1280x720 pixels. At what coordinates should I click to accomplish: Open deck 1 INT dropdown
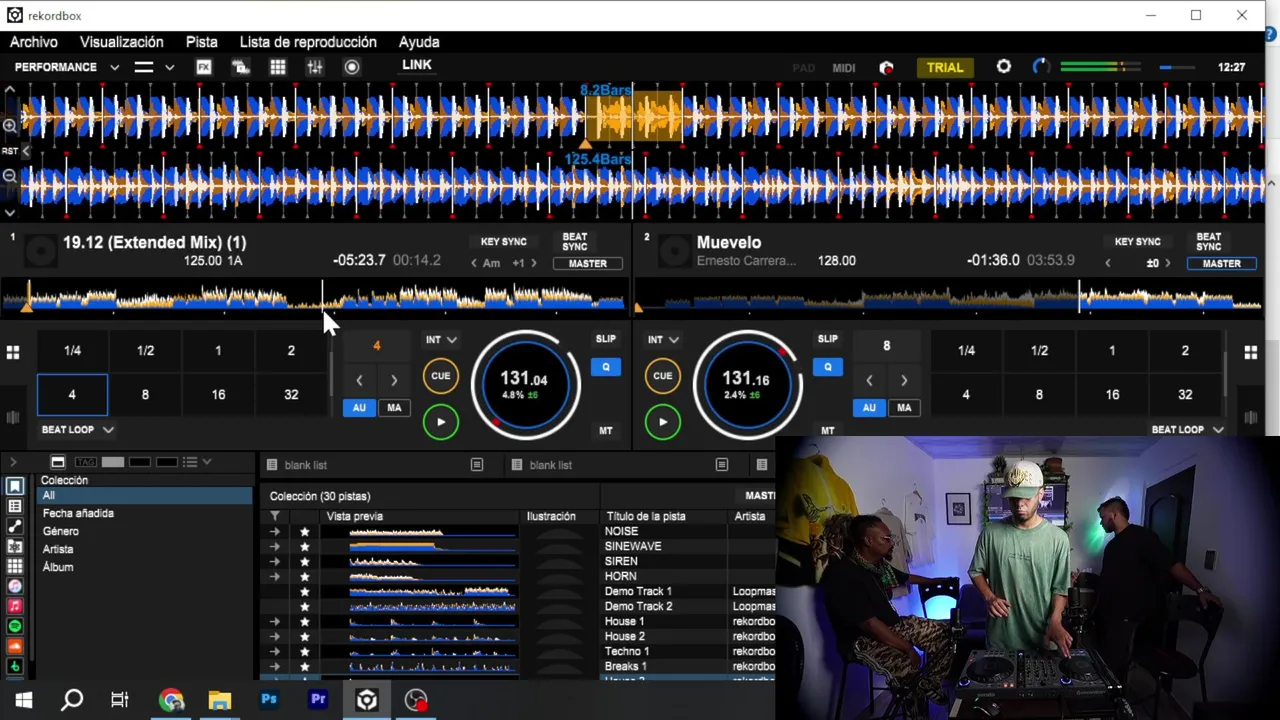[441, 340]
